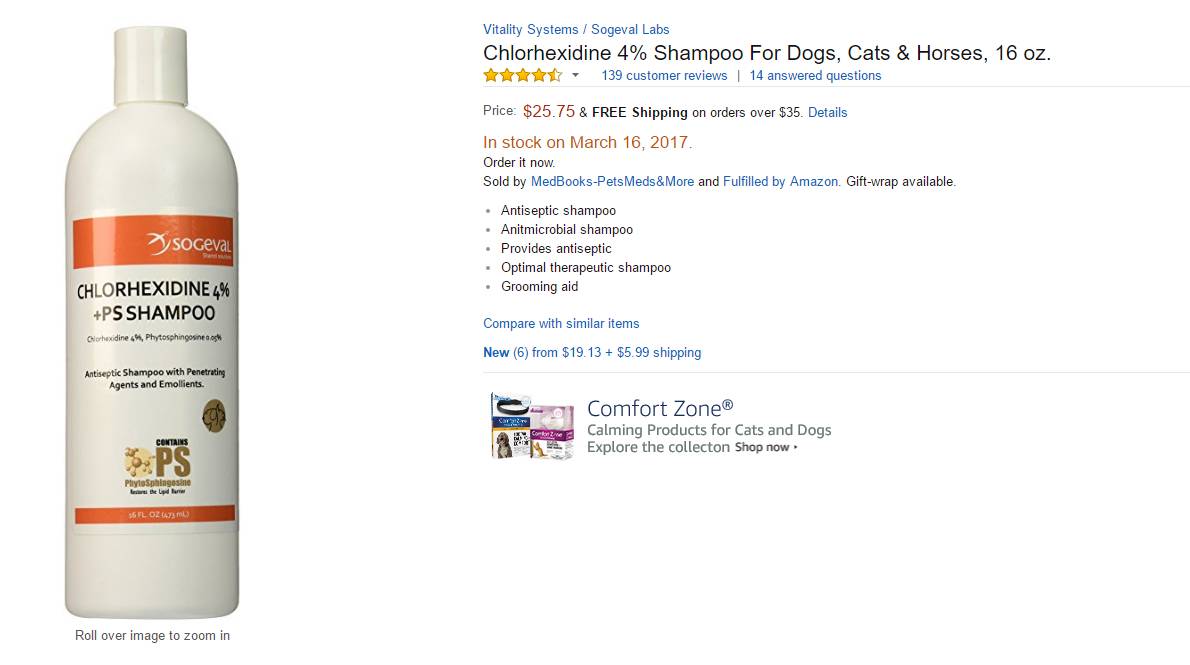The width and height of the screenshot is (1190, 665).
Task: View the 14 answered questions
Action: pos(815,76)
